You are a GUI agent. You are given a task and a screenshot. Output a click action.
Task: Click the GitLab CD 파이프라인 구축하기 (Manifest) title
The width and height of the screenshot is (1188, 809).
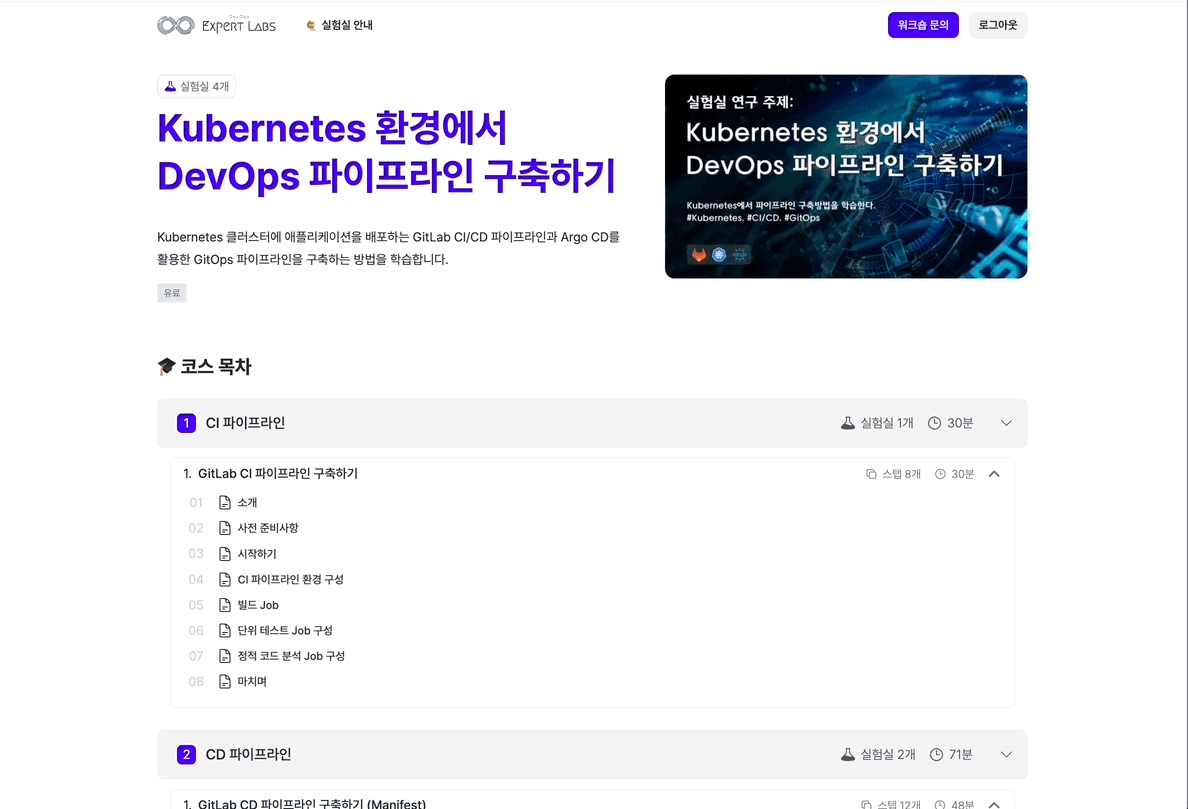point(305,804)
